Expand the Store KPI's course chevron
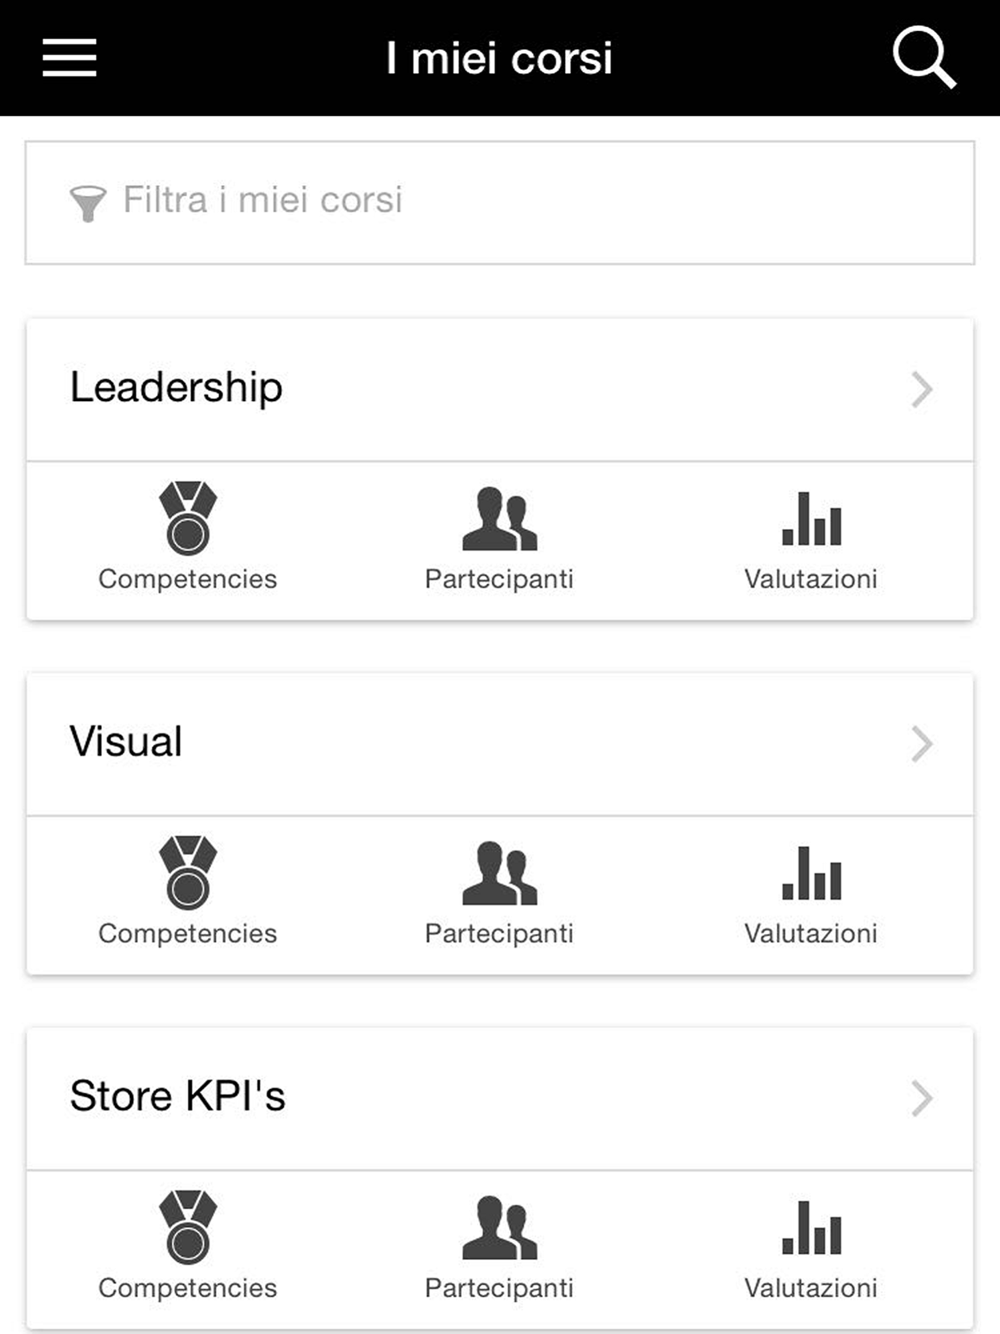The image size is (1000, 1334). pyautogui.click(x=922, y=1098)
